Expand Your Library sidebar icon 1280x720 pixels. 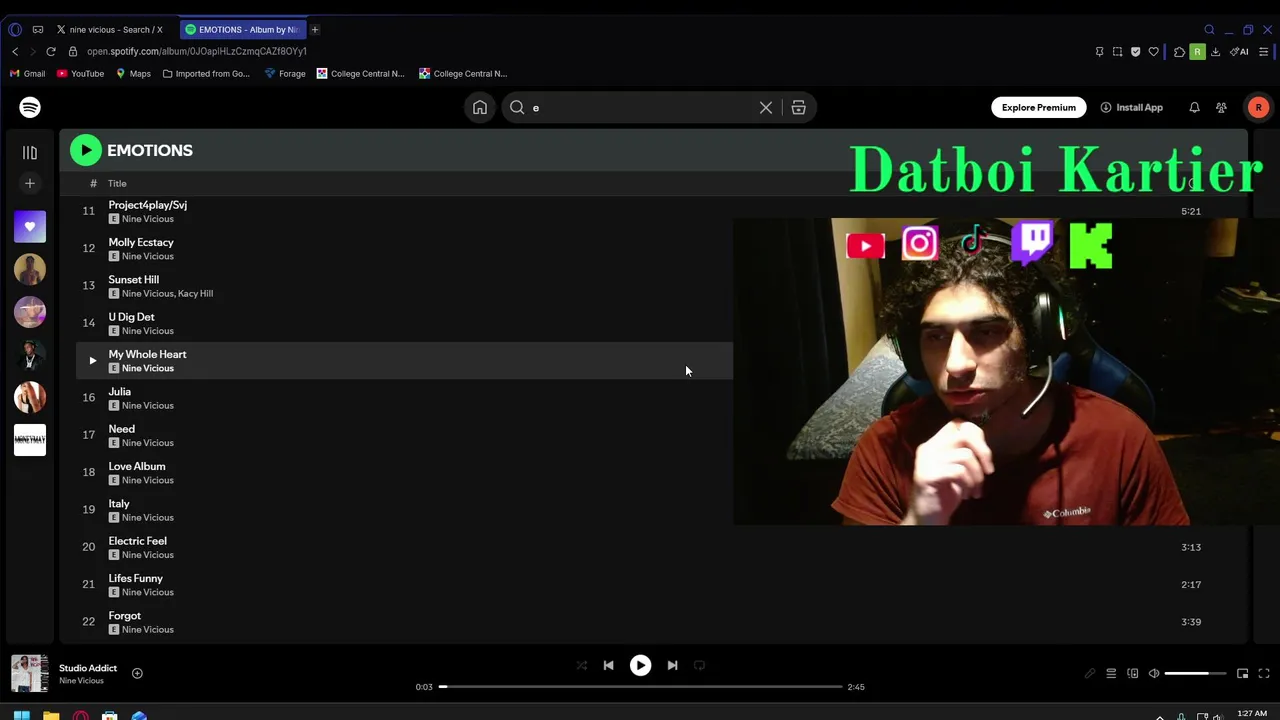pos(30,153)
